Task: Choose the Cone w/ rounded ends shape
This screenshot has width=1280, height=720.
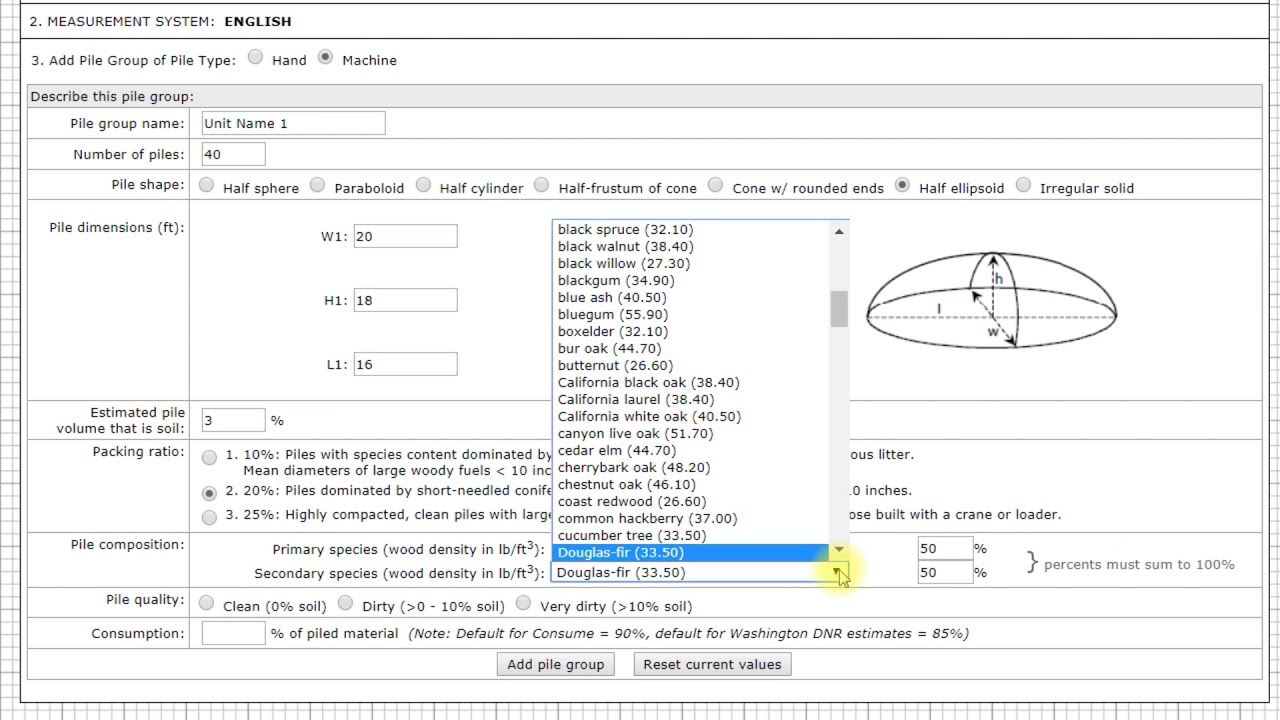Action: tap(715, 185)
